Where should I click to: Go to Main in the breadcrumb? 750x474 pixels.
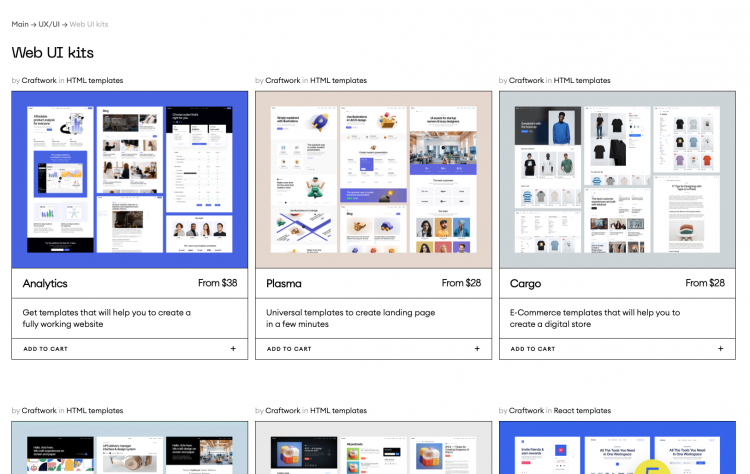click(20, 24)
